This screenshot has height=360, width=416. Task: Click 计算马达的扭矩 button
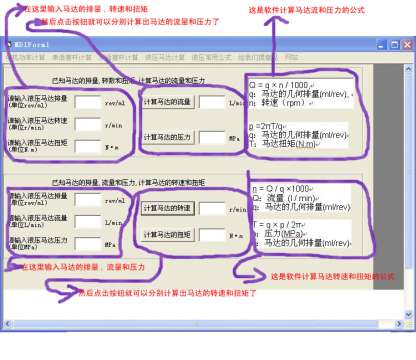pyautogui.click(x=168, y=235)
